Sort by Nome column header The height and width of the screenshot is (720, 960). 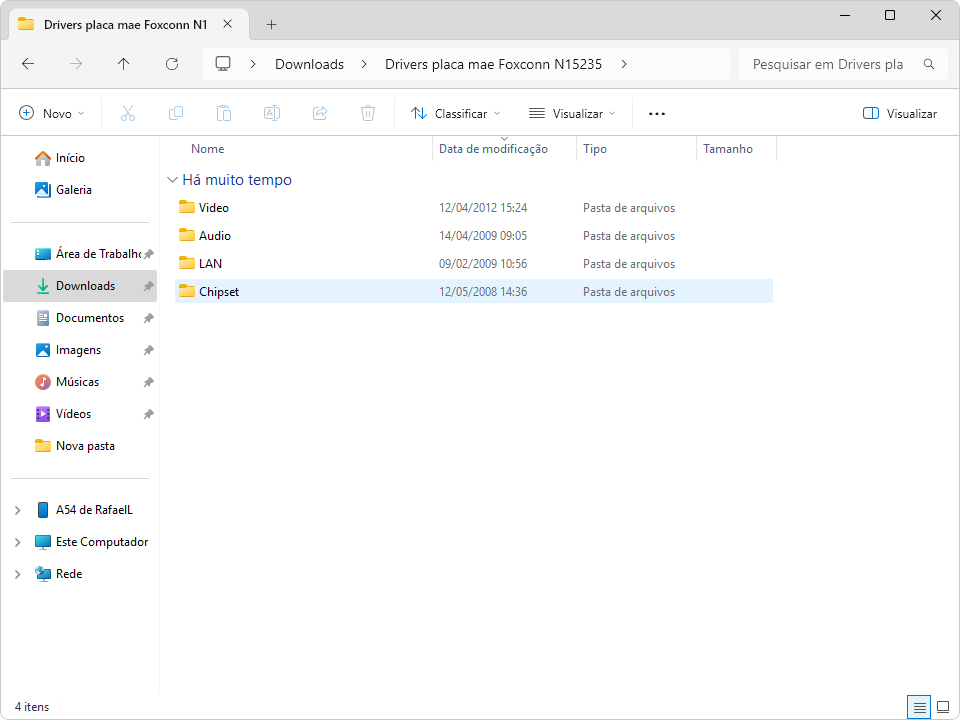click(x=208, y=149)
